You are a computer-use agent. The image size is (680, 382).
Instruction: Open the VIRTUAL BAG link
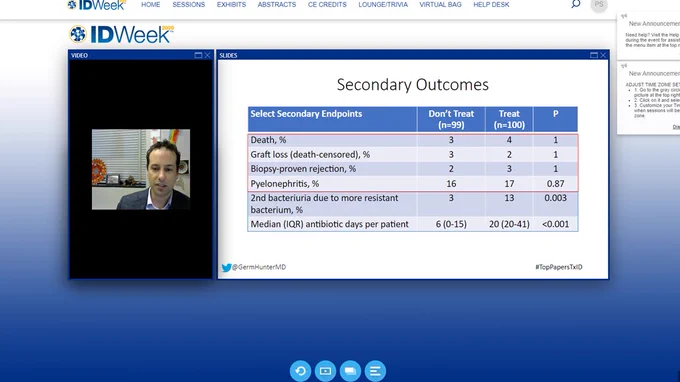(440, 5)
